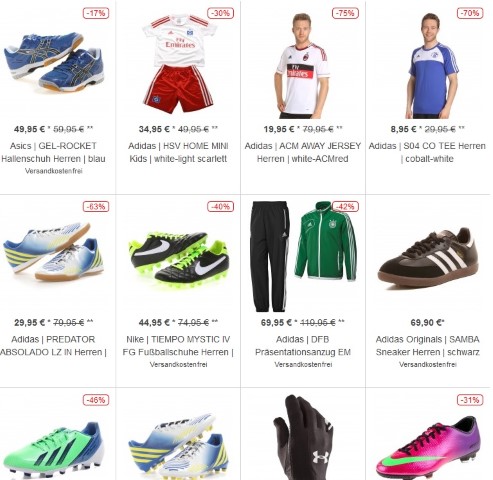Open Adidas S04 CO TEE Herren link

[x=427, y=152]
